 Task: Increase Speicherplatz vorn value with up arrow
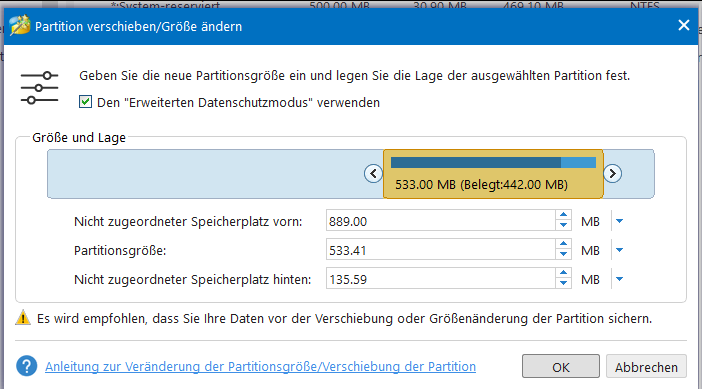coord(564,215)
